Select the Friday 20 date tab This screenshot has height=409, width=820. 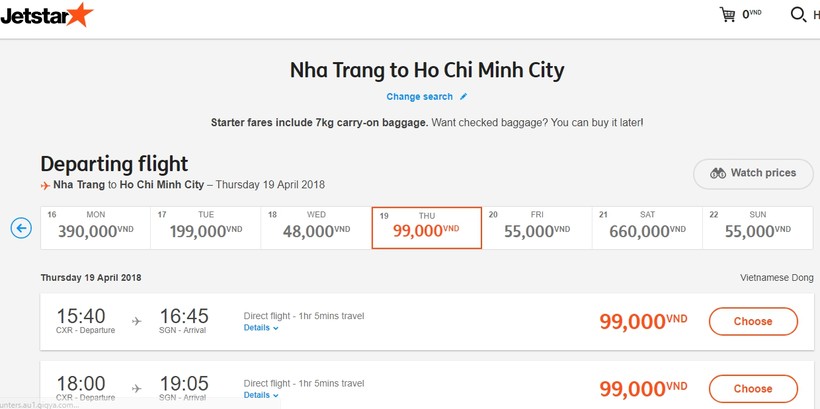tap(537, 227)
